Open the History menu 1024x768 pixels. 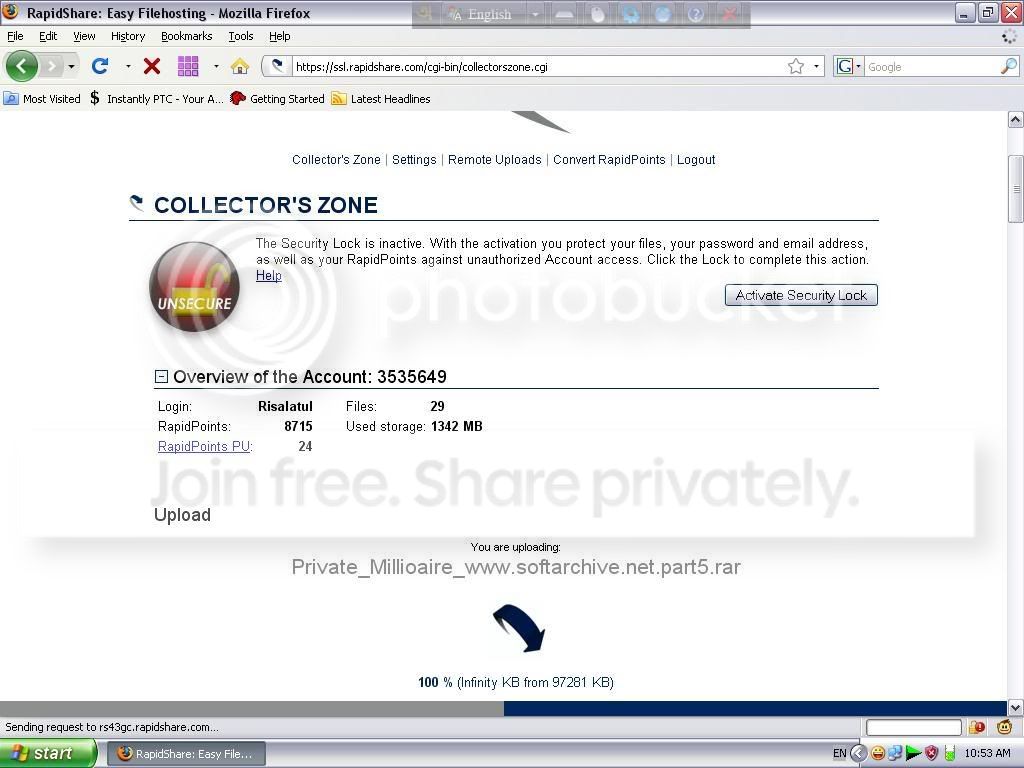pyautogui.click(x=127, y=36)
